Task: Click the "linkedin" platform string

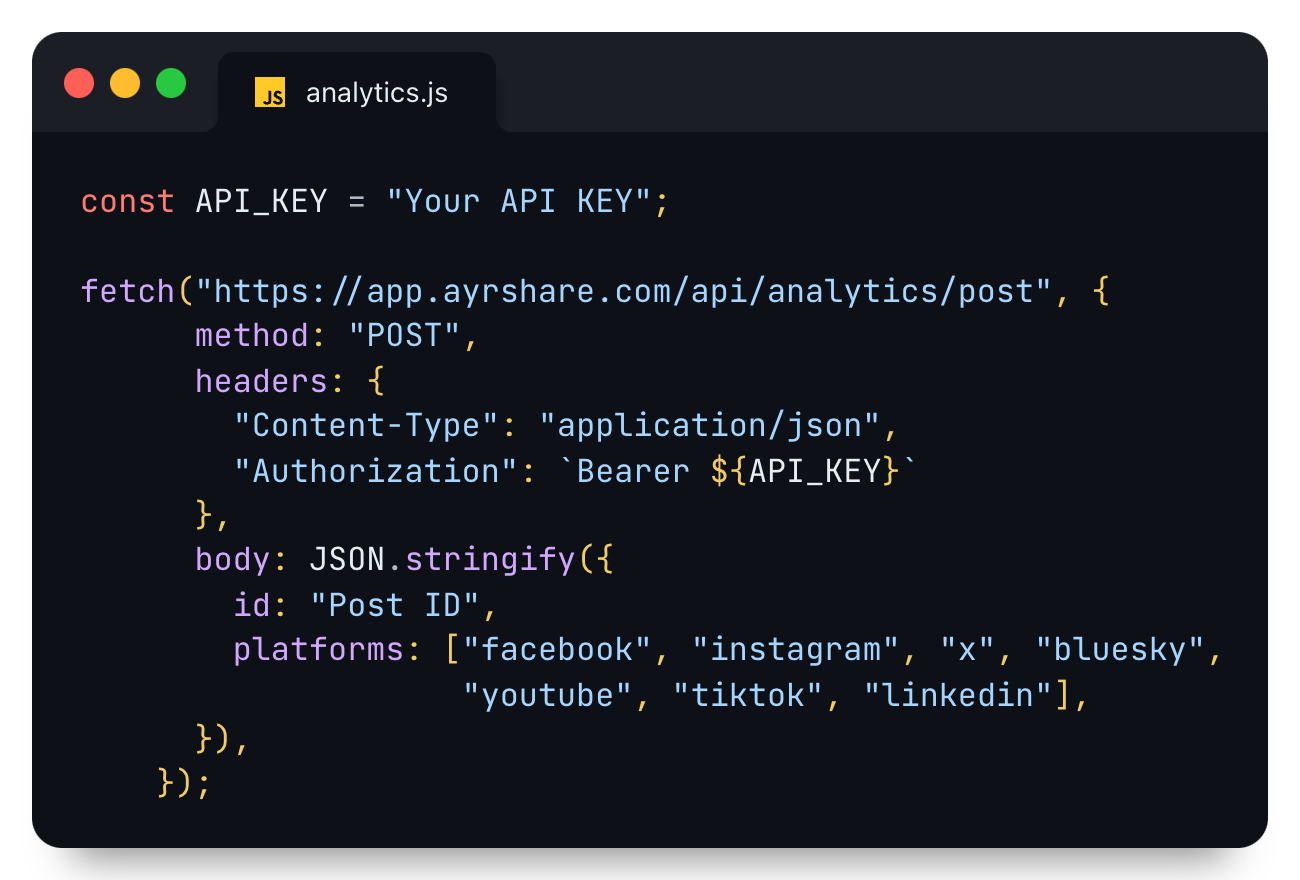Action: (957, 695)
